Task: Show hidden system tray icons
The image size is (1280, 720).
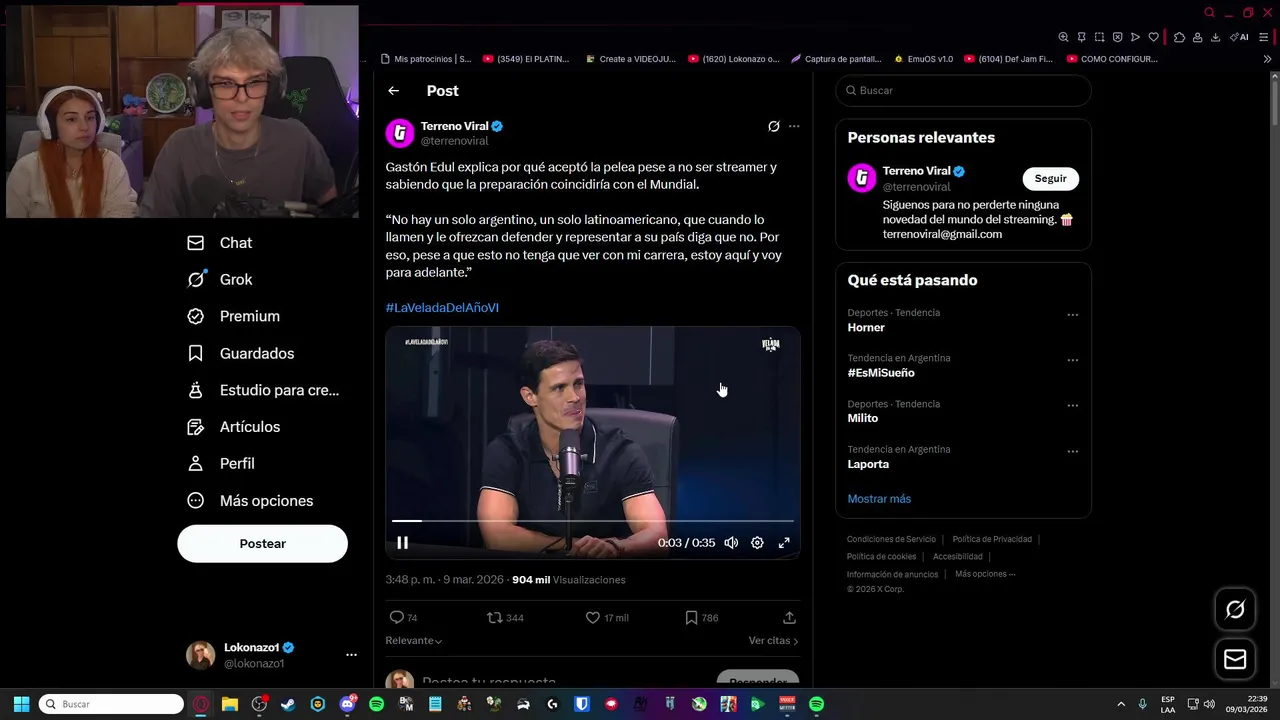Action: [x=1120, y=704]
